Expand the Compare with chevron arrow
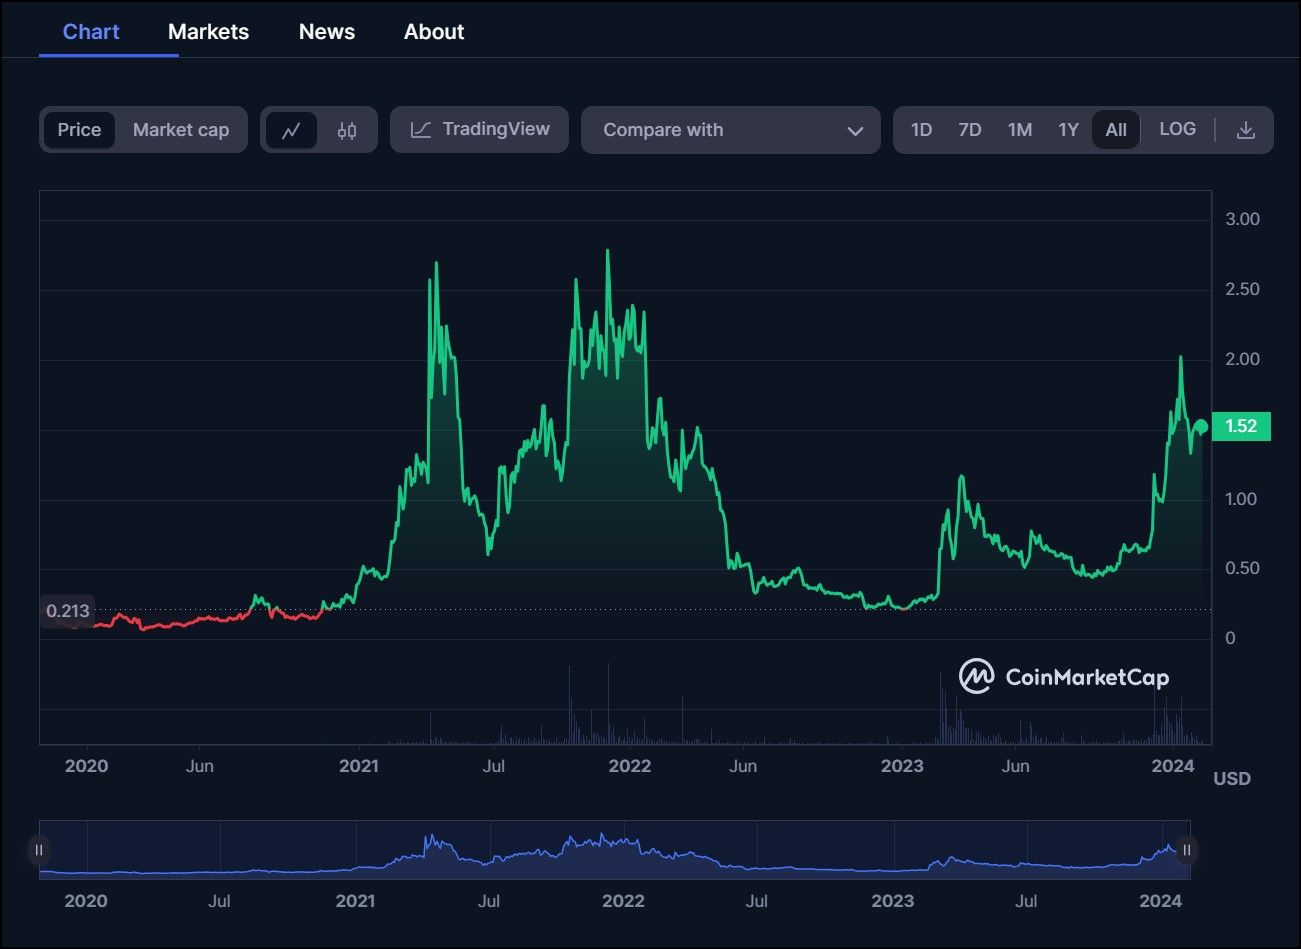The height and width of the screenshot is (949, 1301). (855, 131)
